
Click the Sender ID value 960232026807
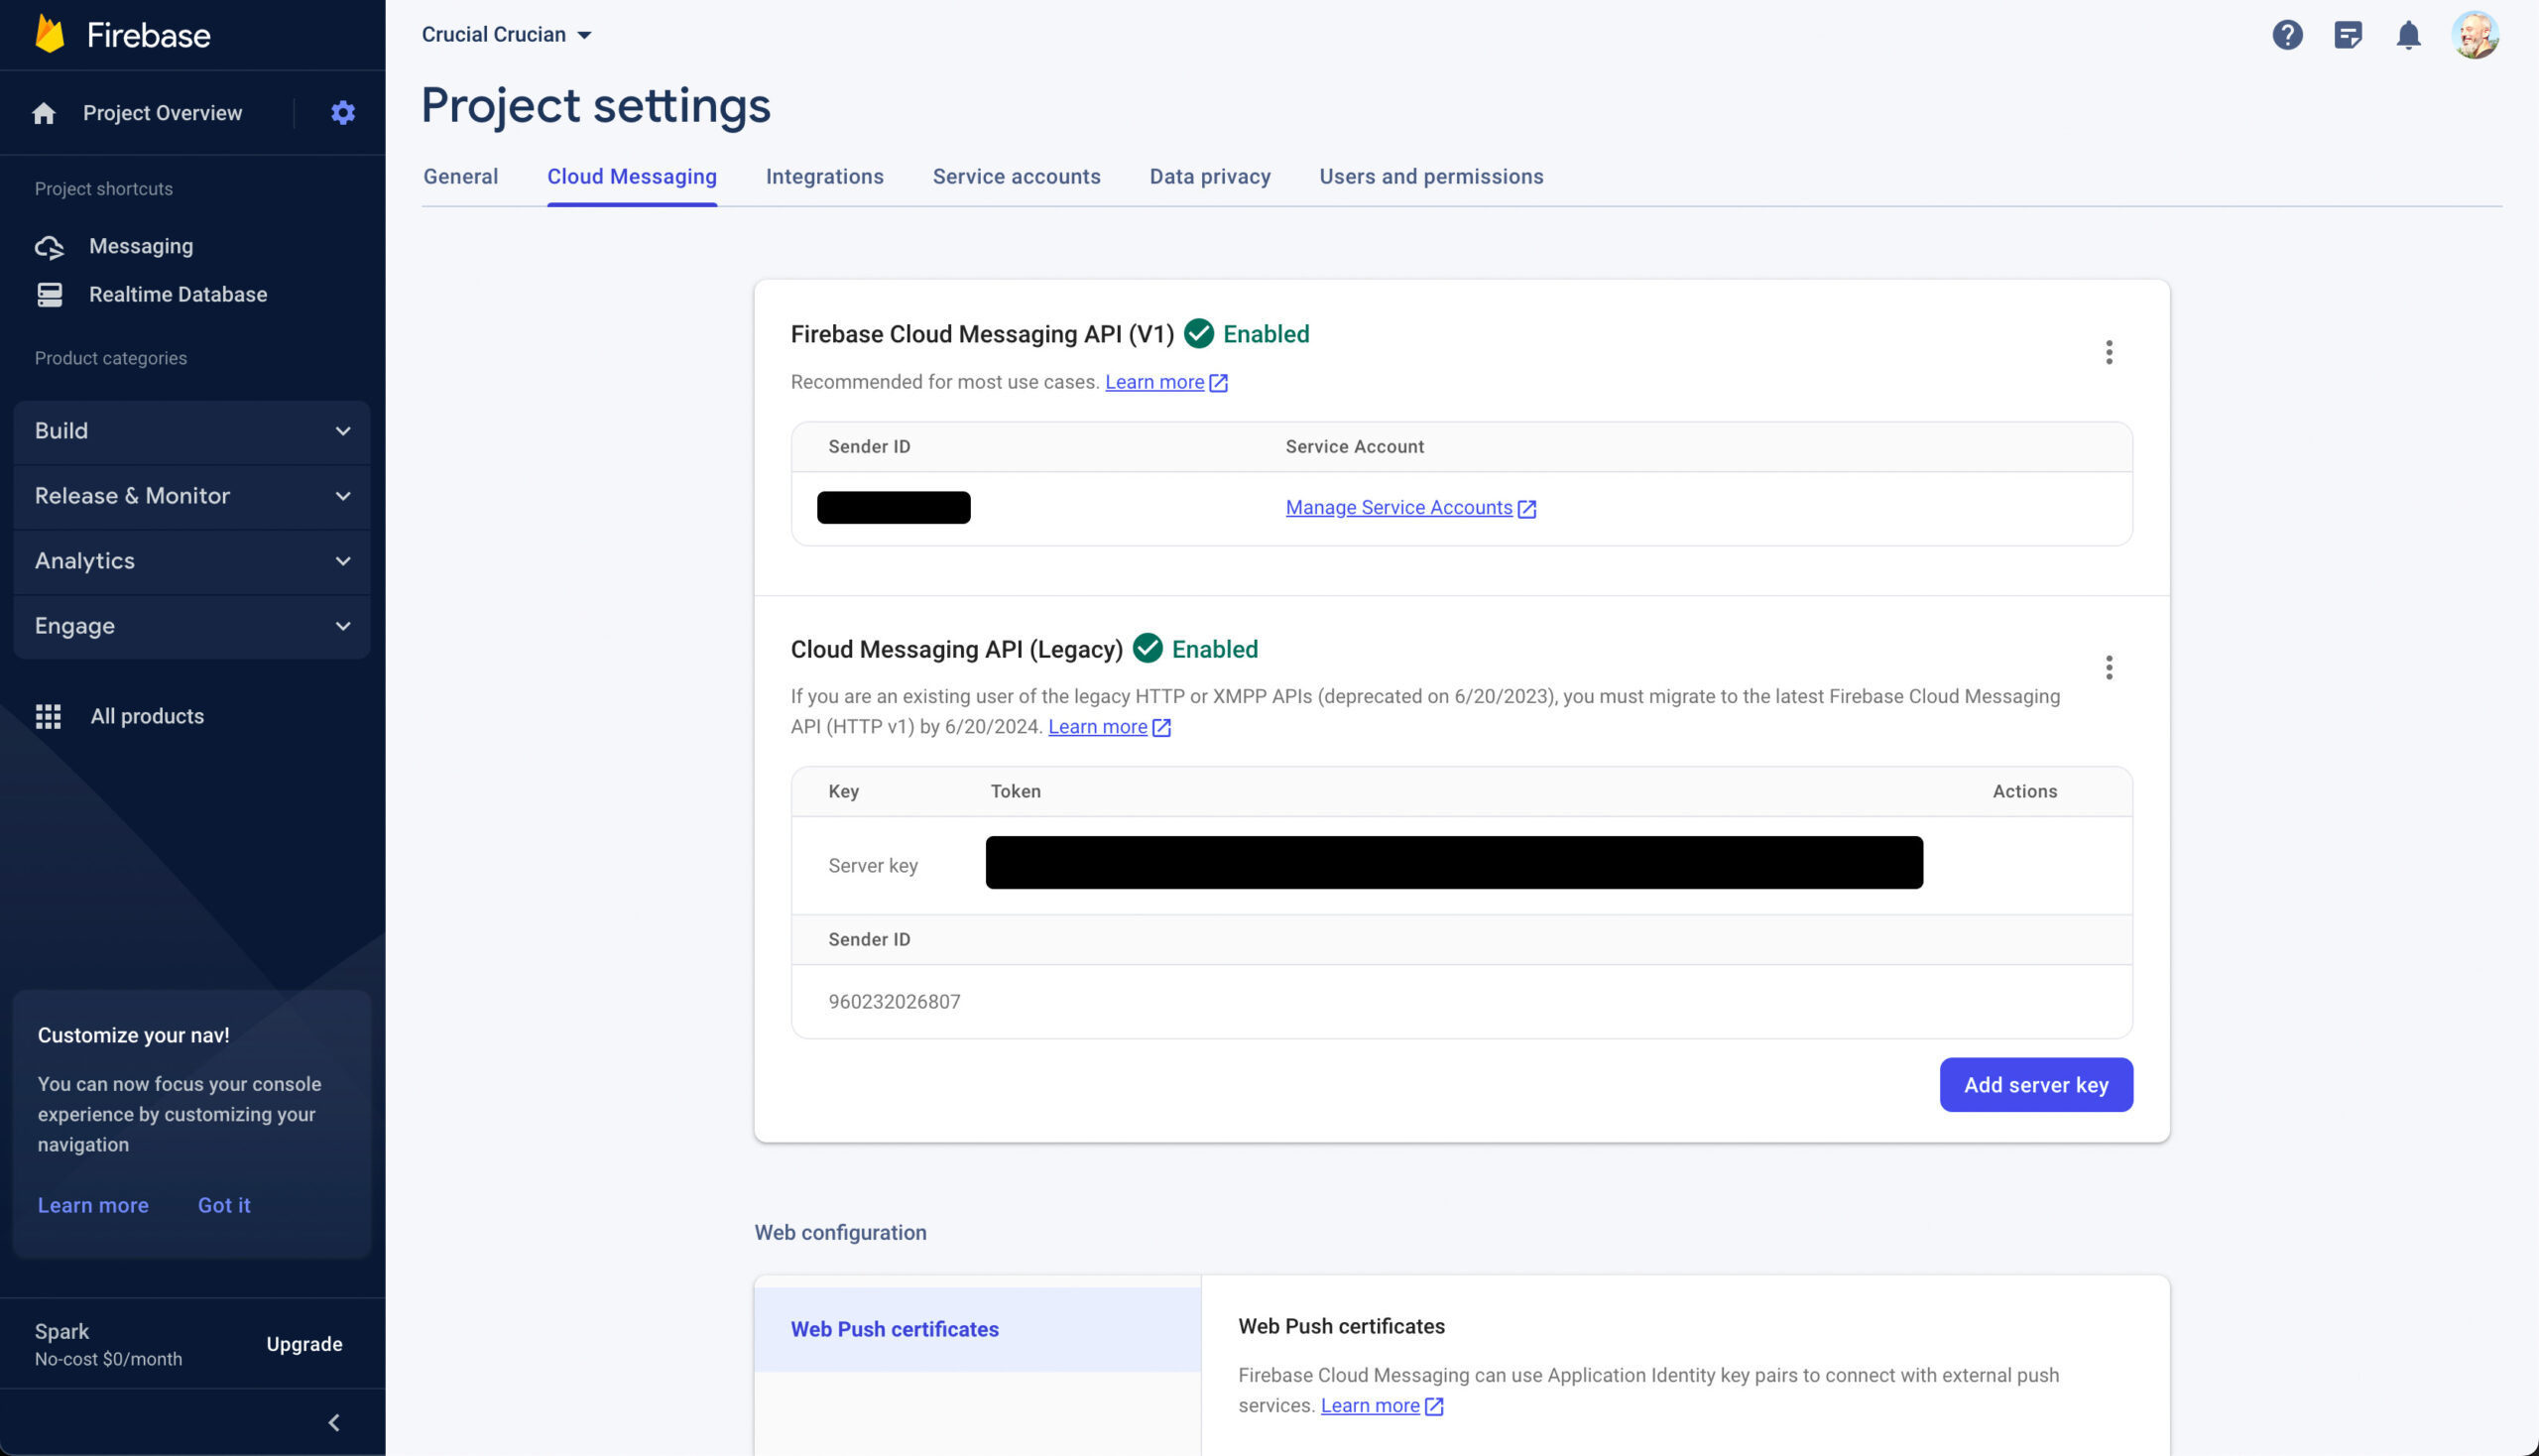[894, 1002]
